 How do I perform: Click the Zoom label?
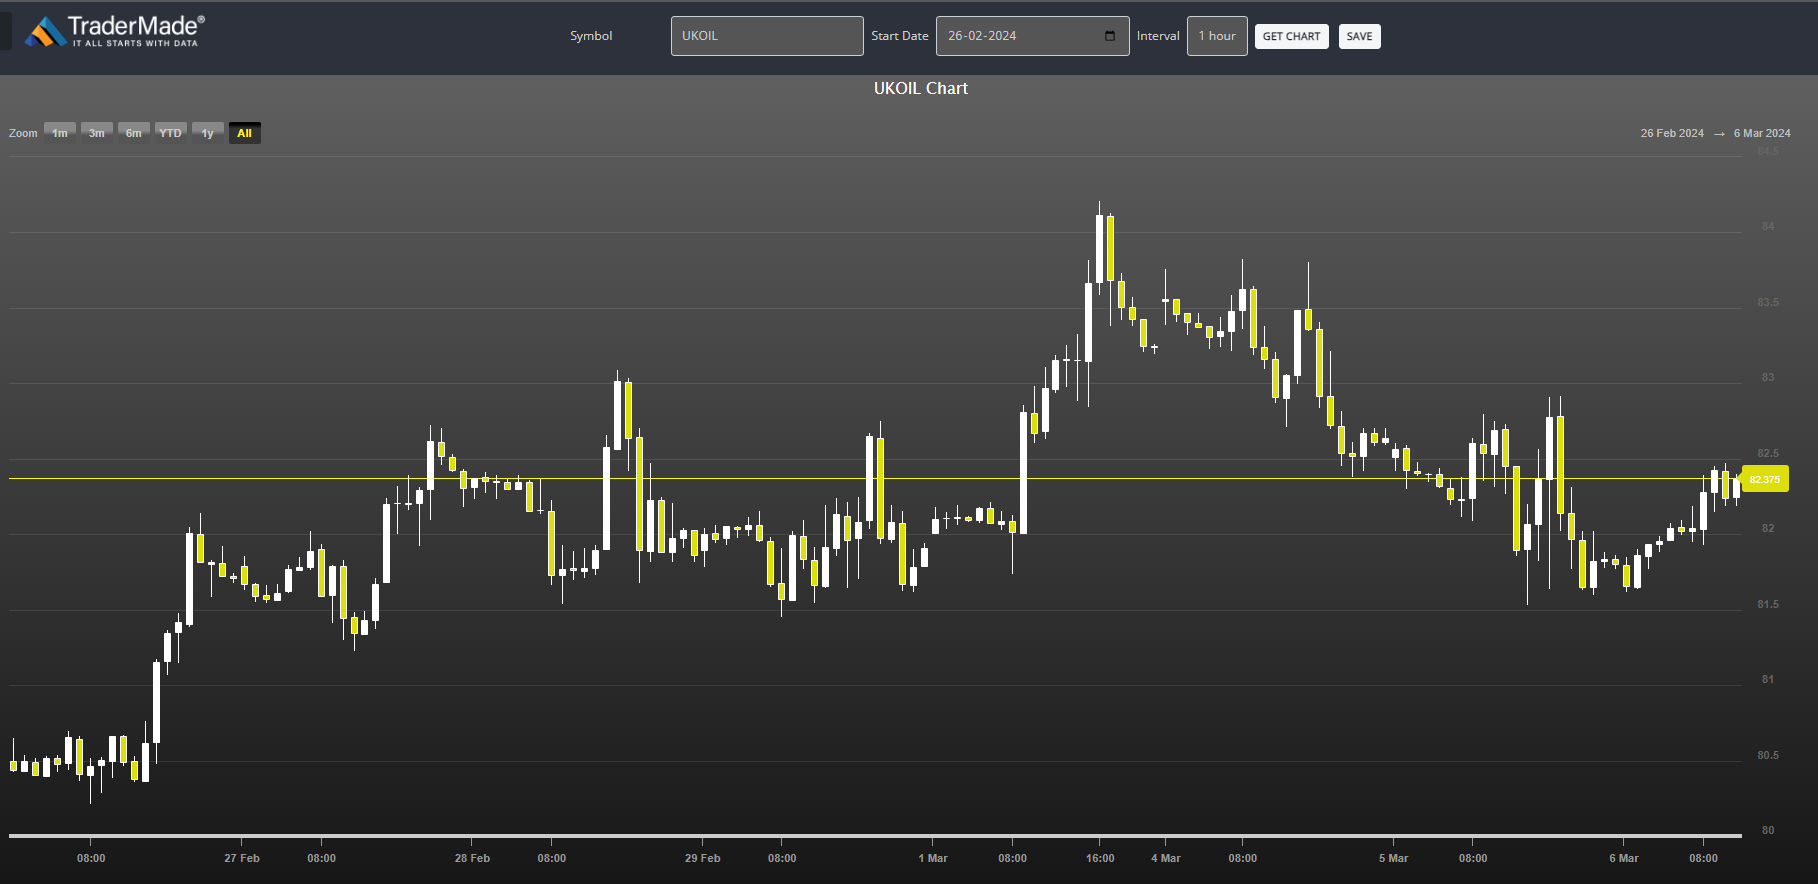click(23, 133)
